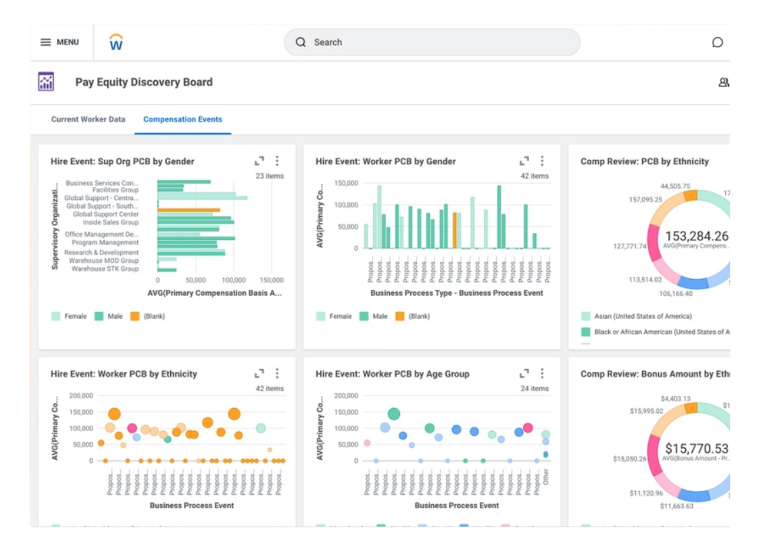
Task: Click Female legend swatch in Sup Org chart
Action: [x=56, y=316]
